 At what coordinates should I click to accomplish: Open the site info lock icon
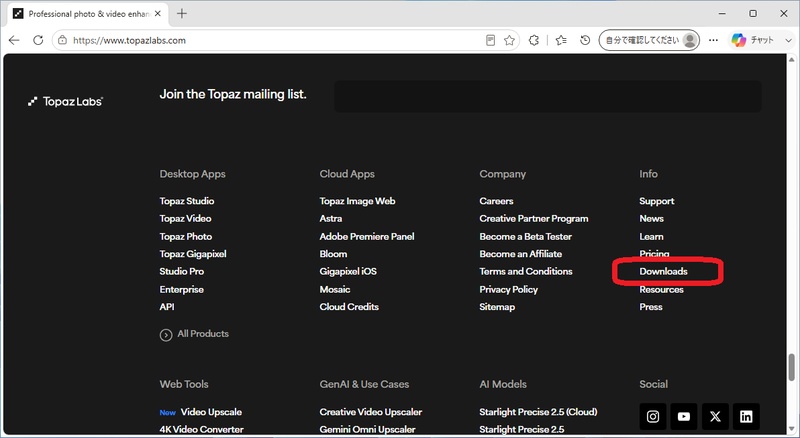coord(62,40)
